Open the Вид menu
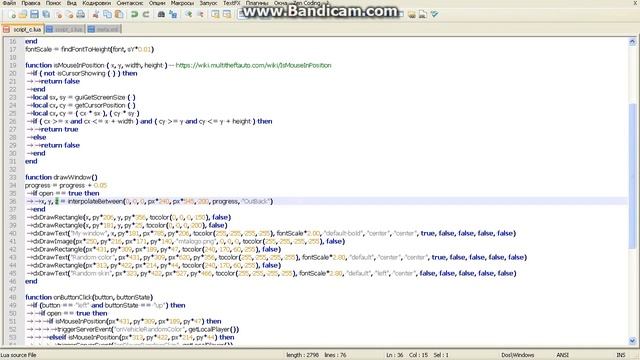 tap(71, 3)
